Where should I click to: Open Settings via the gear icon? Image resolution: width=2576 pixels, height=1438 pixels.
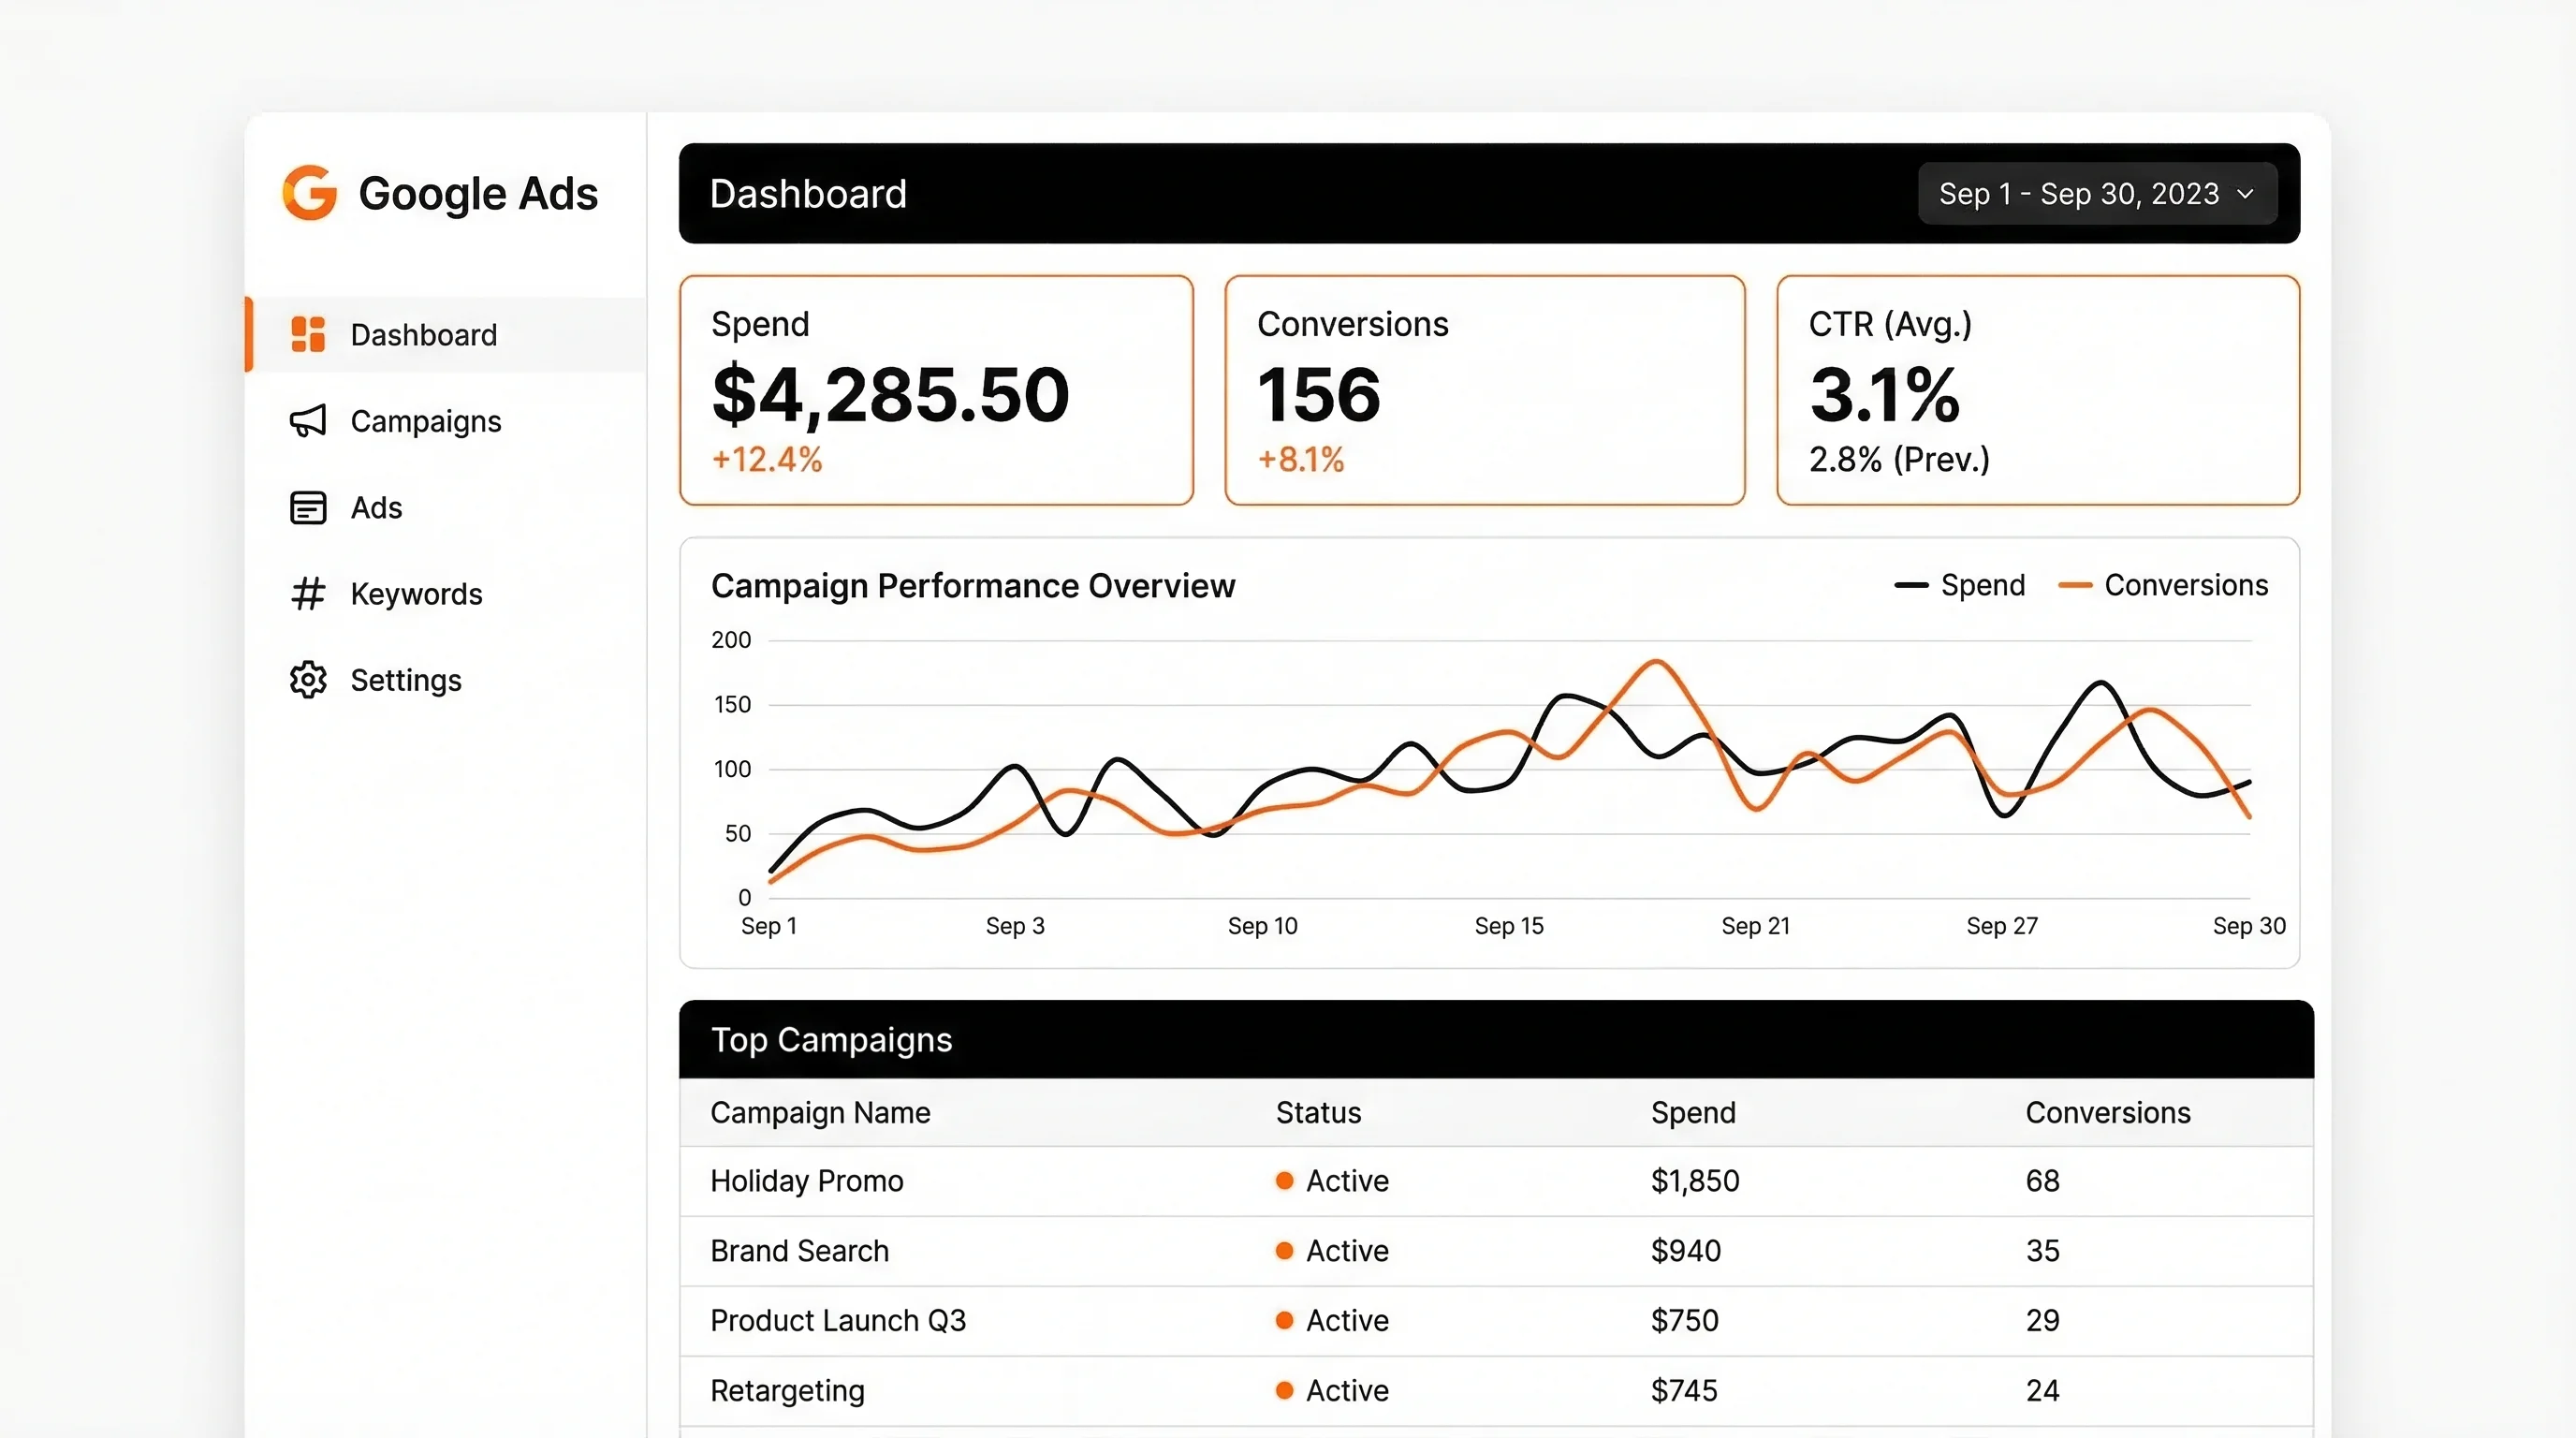click(308, 679)
